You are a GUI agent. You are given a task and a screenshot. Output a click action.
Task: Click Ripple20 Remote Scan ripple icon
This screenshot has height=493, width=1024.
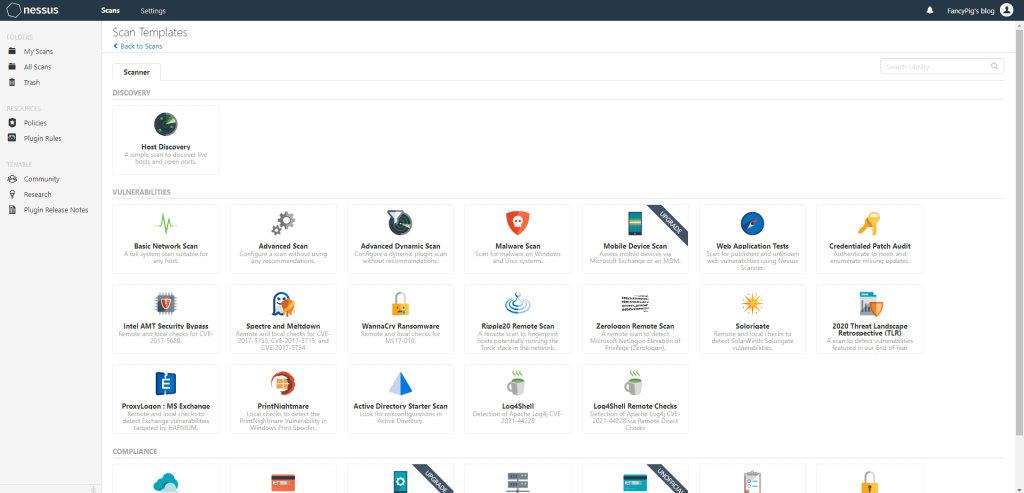click(517, 304)
